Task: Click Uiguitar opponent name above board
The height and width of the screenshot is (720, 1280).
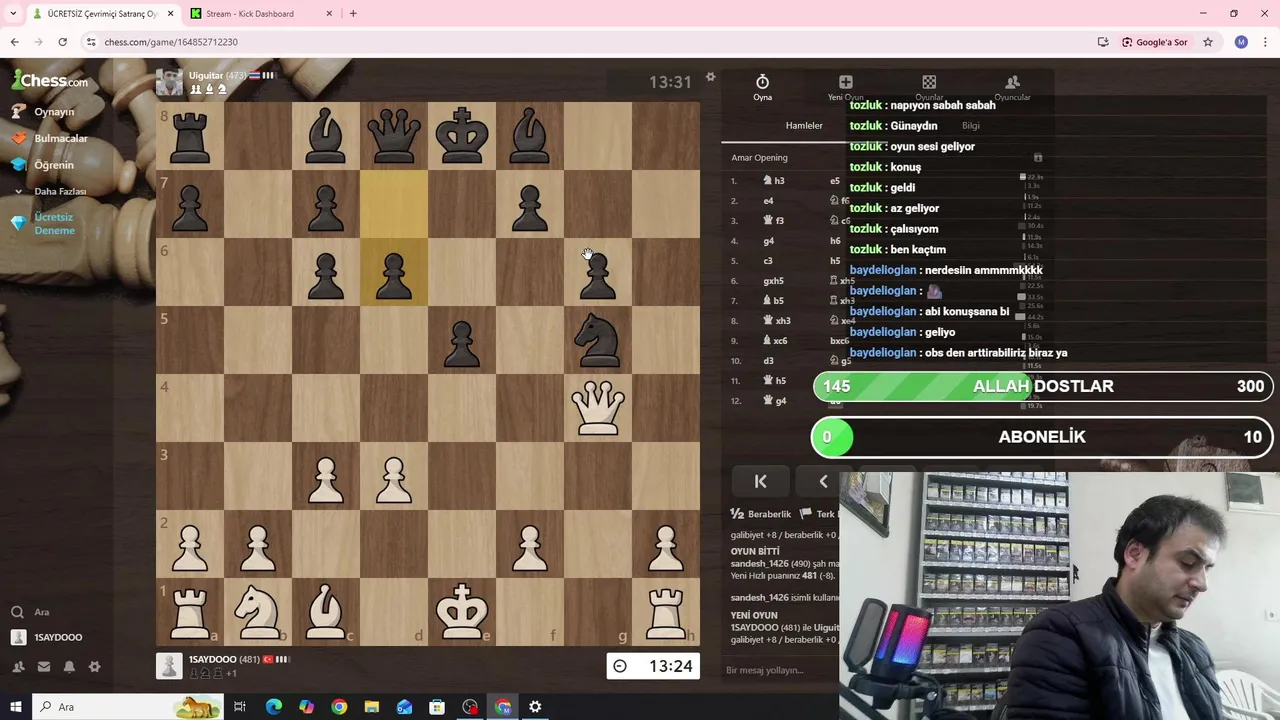Action: click(206, 76)
